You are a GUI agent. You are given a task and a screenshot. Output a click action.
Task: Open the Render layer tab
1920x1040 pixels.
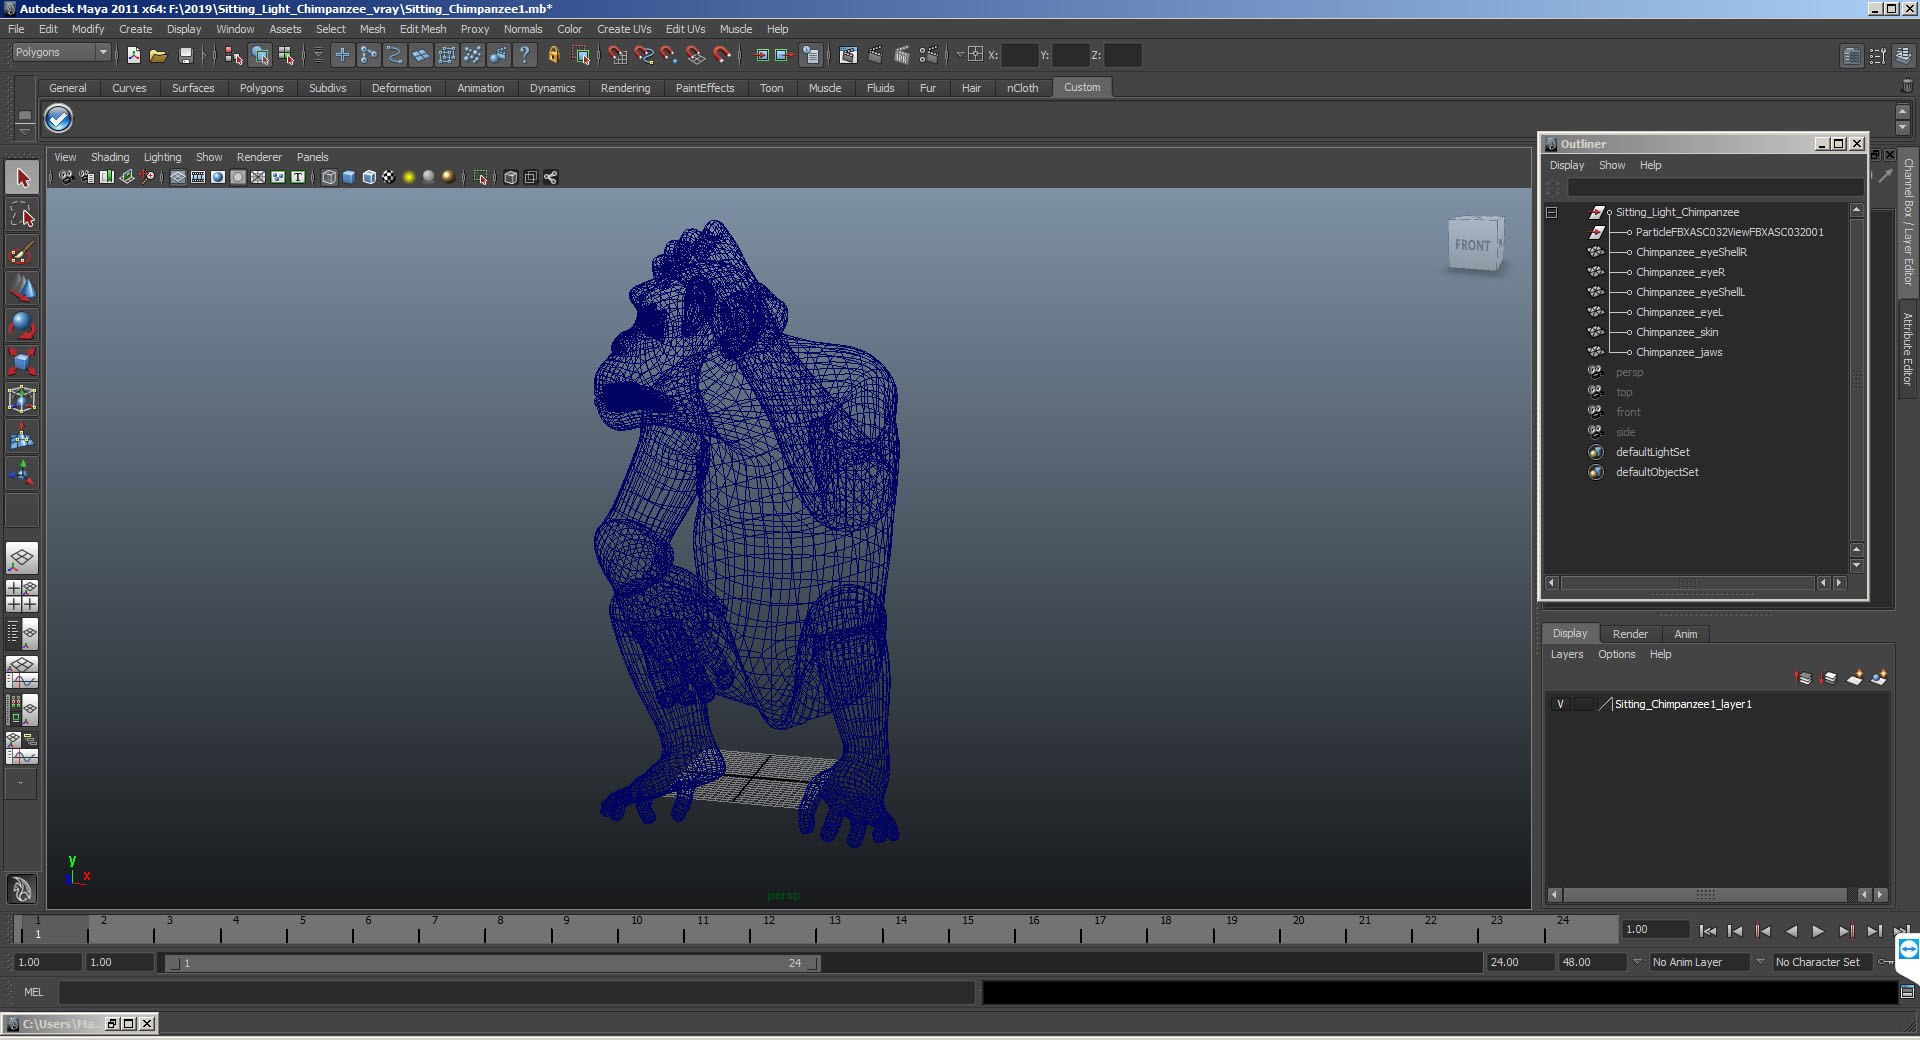(1630, 634)
